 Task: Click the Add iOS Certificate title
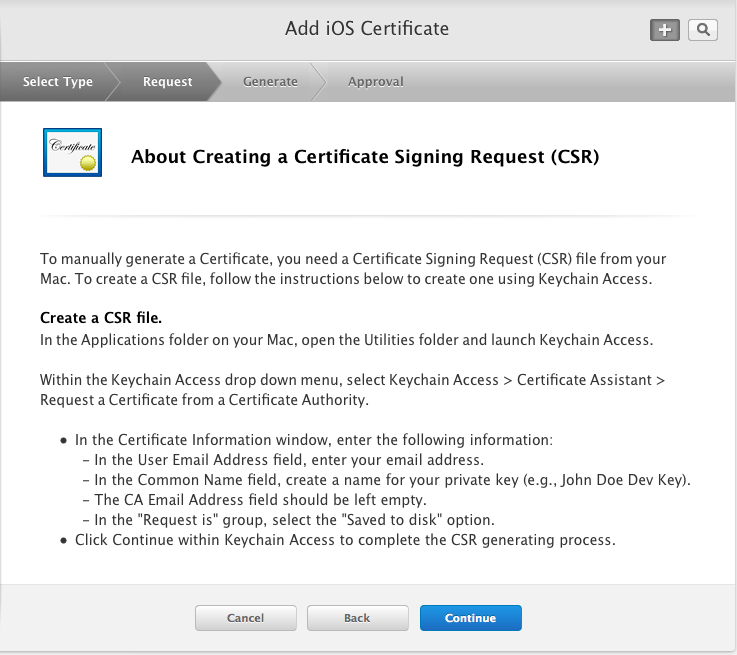[367, 28]
